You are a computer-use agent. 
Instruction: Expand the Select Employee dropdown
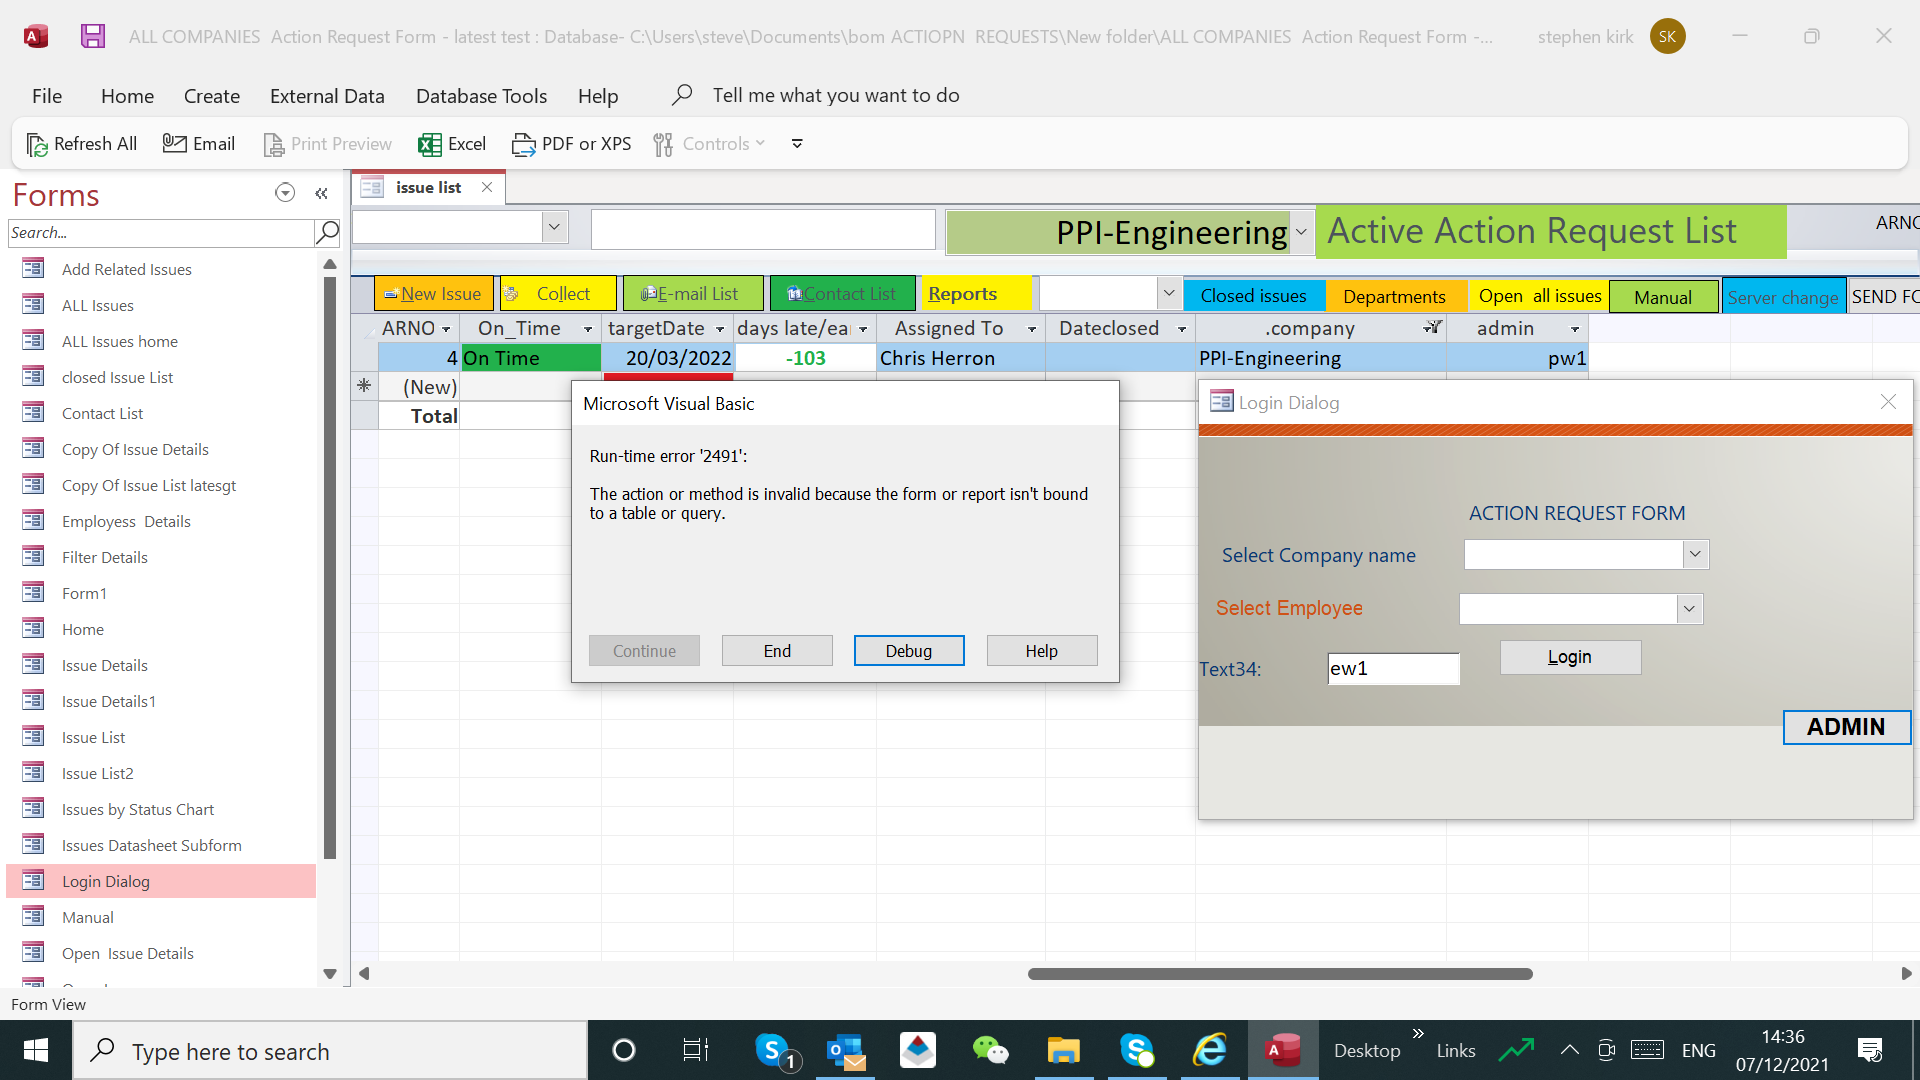(x=1689, y=608)
